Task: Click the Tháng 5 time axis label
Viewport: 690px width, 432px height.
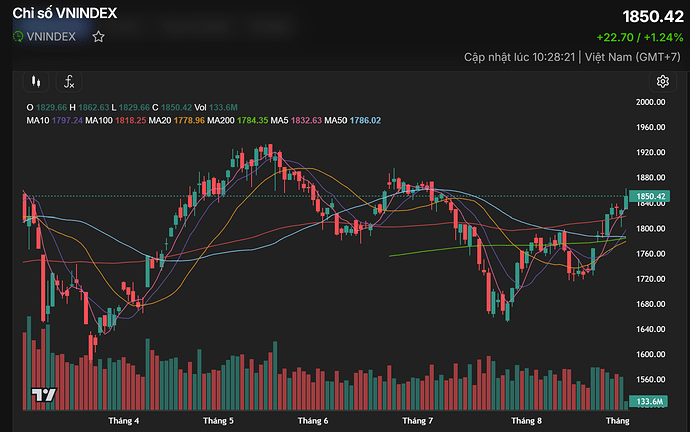Action: click(x=218, y=421)
